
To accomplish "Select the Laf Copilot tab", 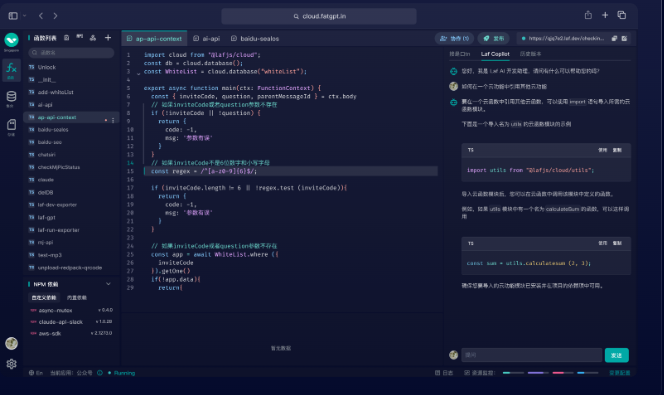I will point(495,54).
